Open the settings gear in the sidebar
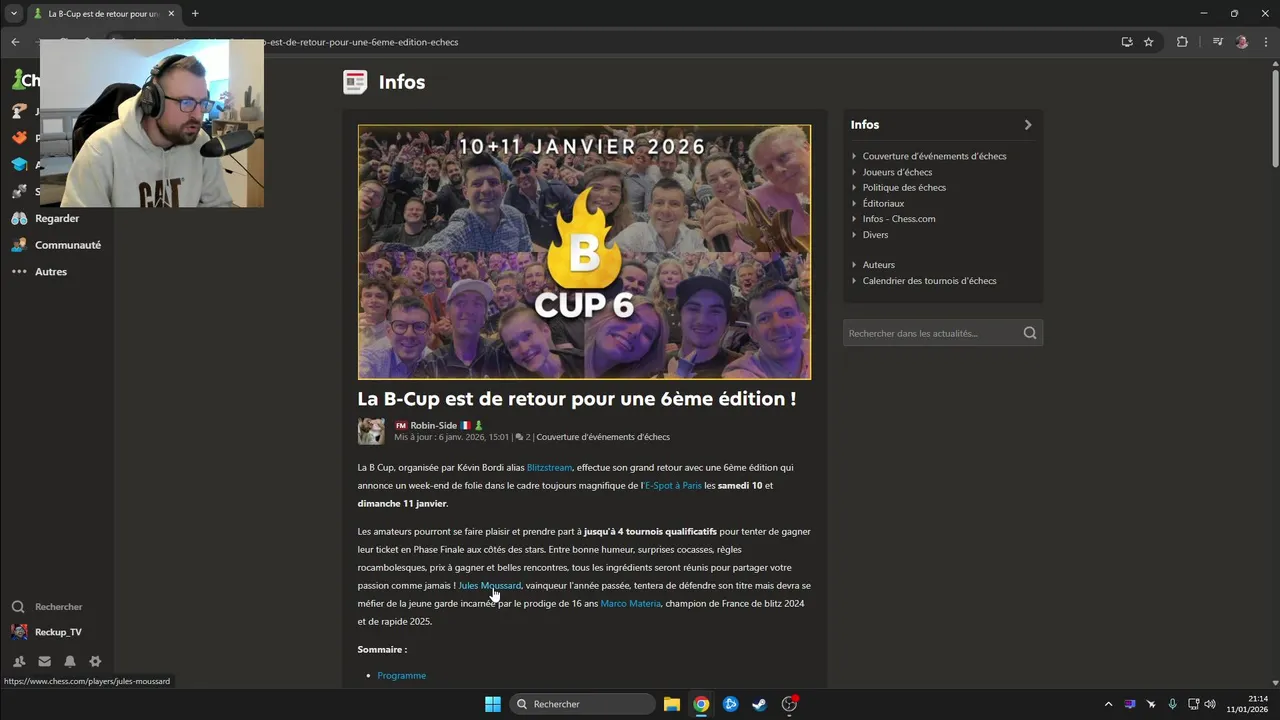The image size is (1280, 720). click(x=95, y=661)
